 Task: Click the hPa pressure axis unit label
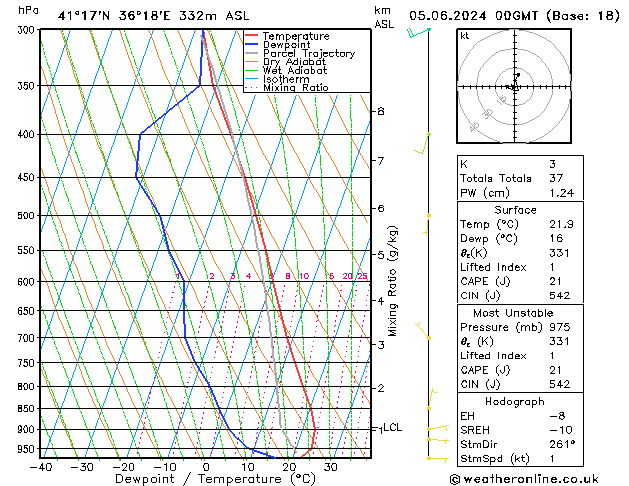click(x=28, y=10)
